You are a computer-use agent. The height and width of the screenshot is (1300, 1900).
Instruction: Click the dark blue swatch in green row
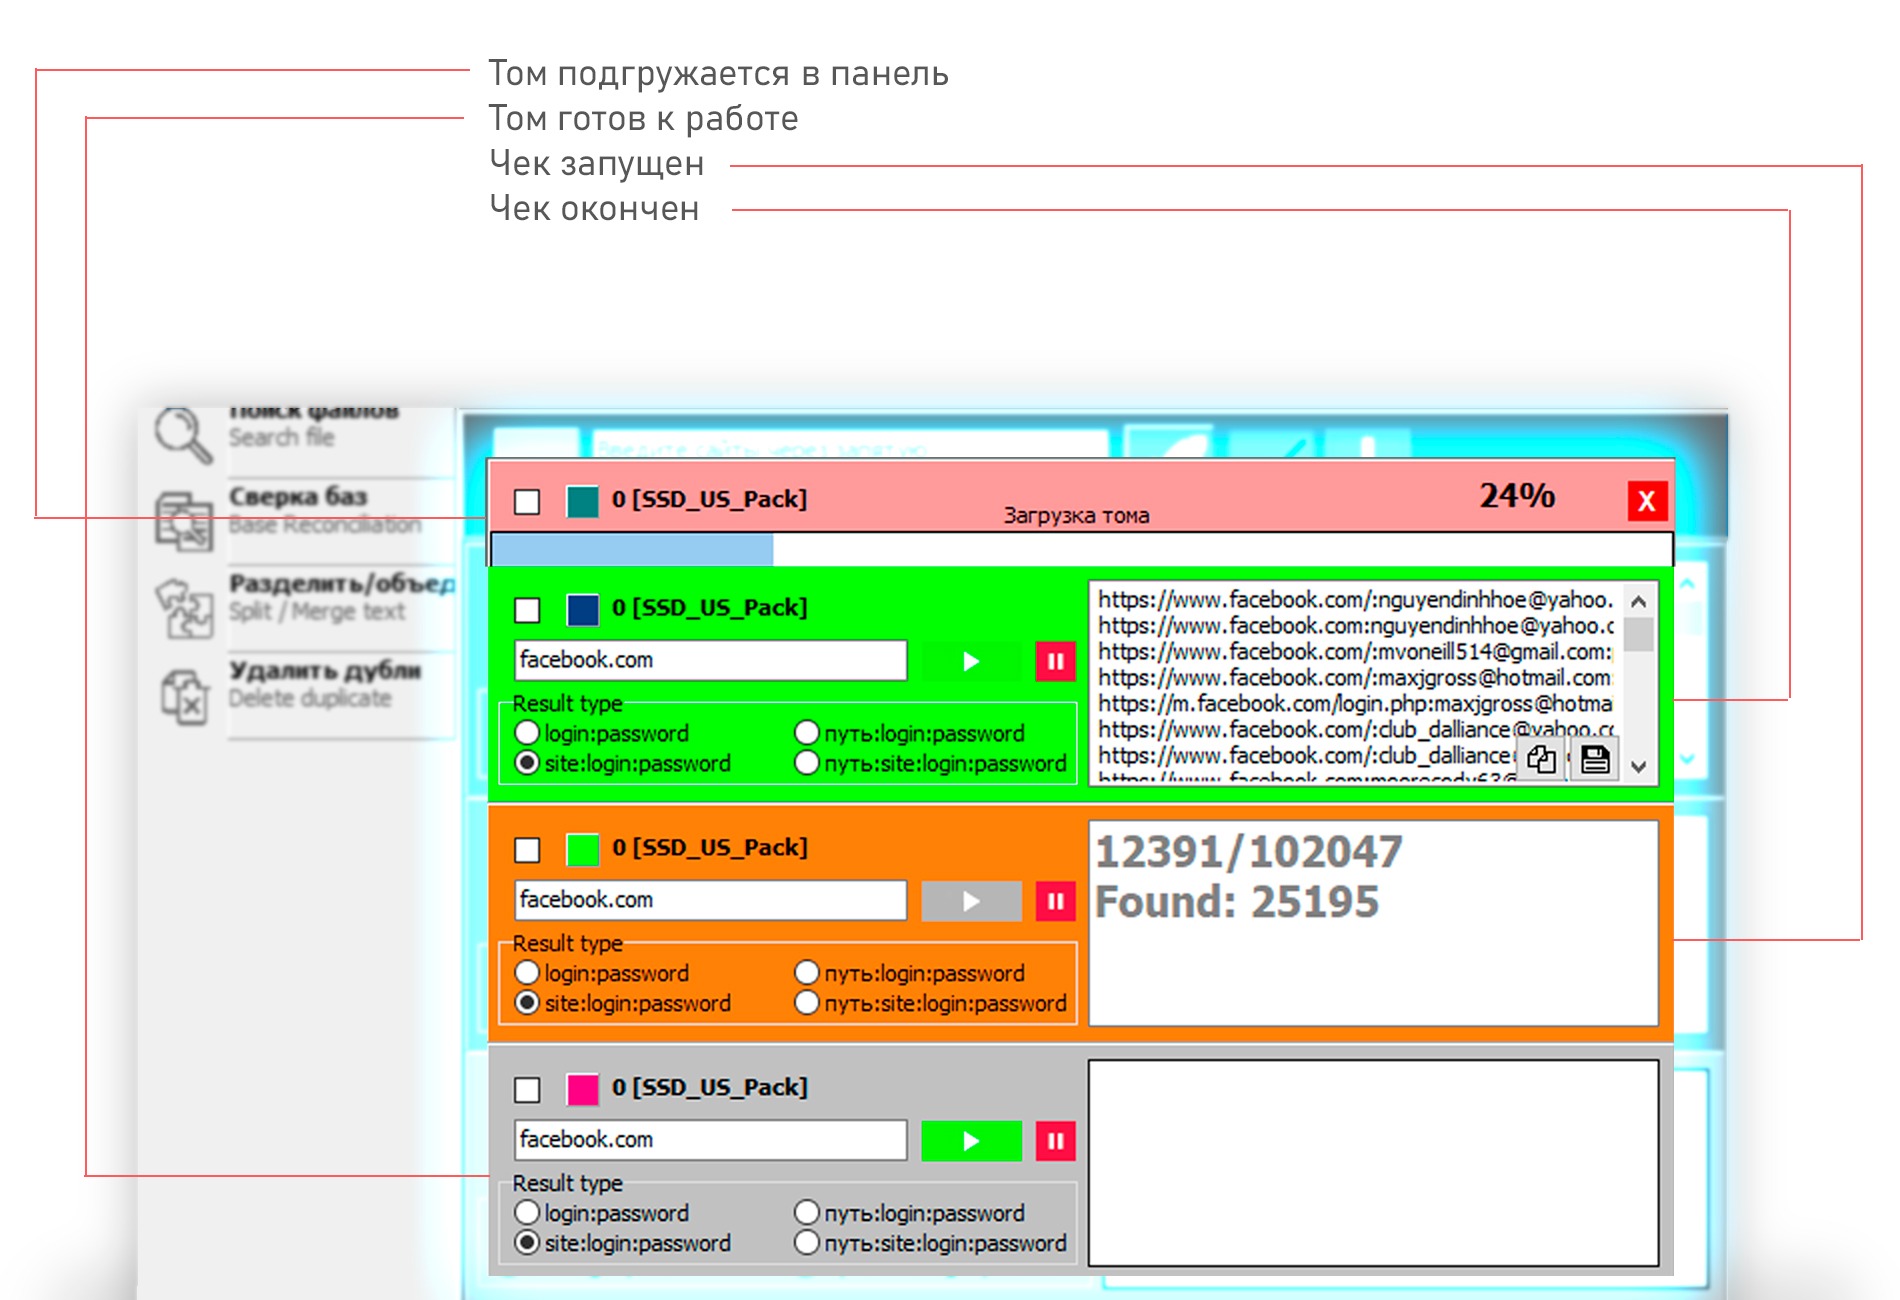[583, 609]
